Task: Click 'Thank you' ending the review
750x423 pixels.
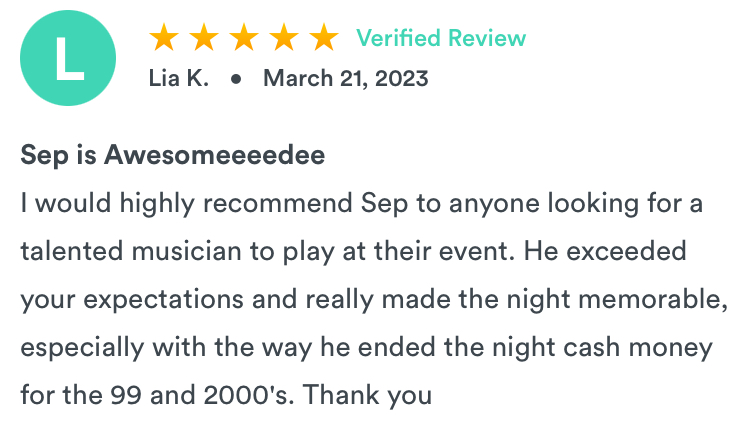Action: click(x=367, y=396)
